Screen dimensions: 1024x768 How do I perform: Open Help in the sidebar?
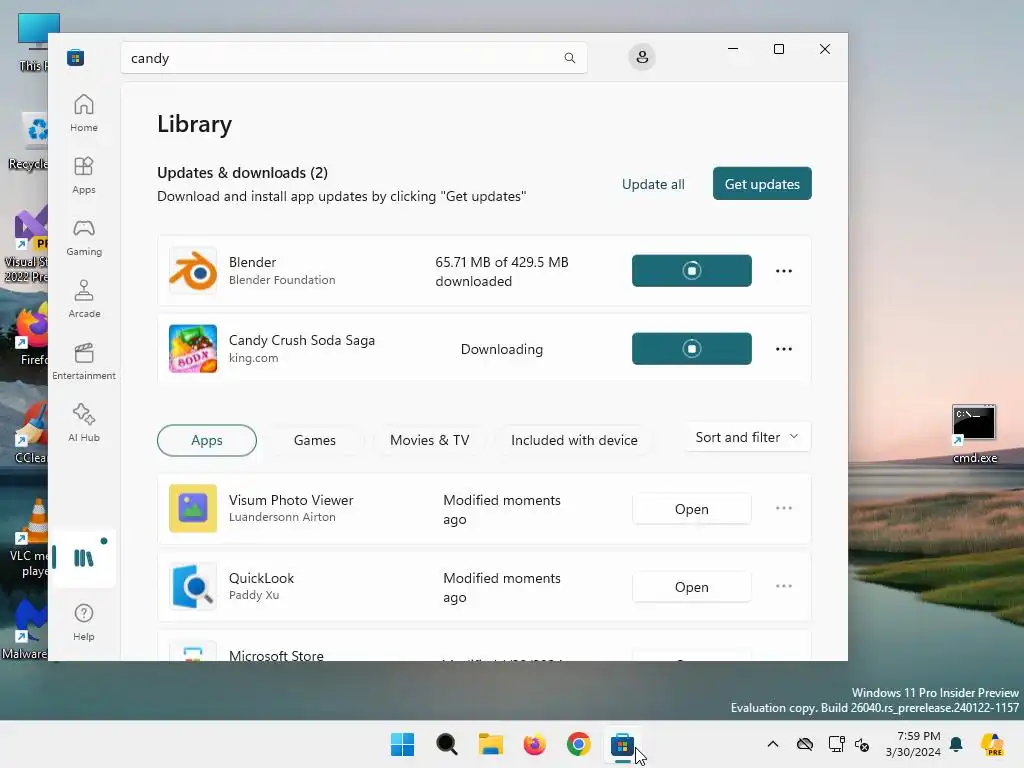point(84,622)
